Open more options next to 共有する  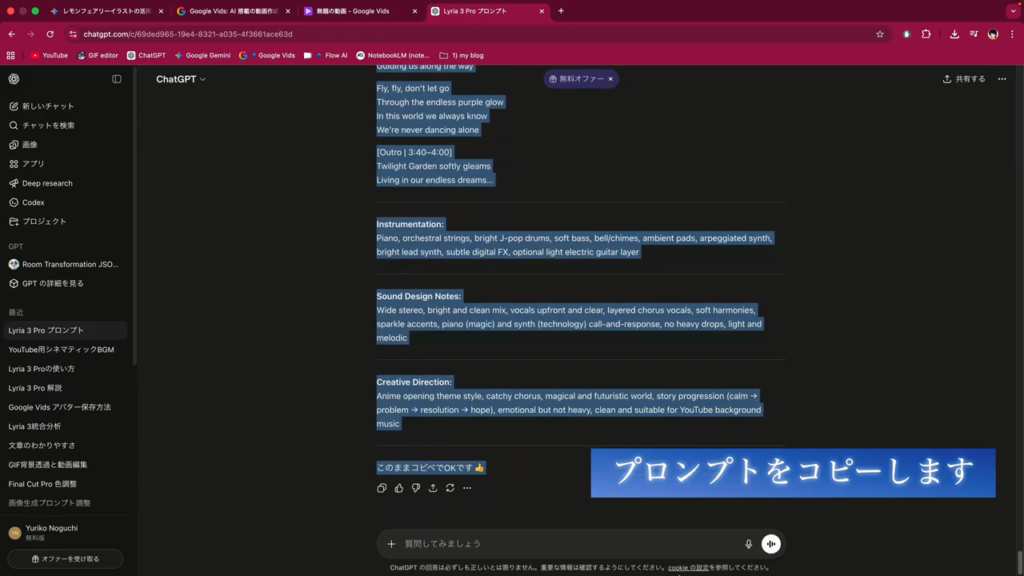tap(1002, 79)
